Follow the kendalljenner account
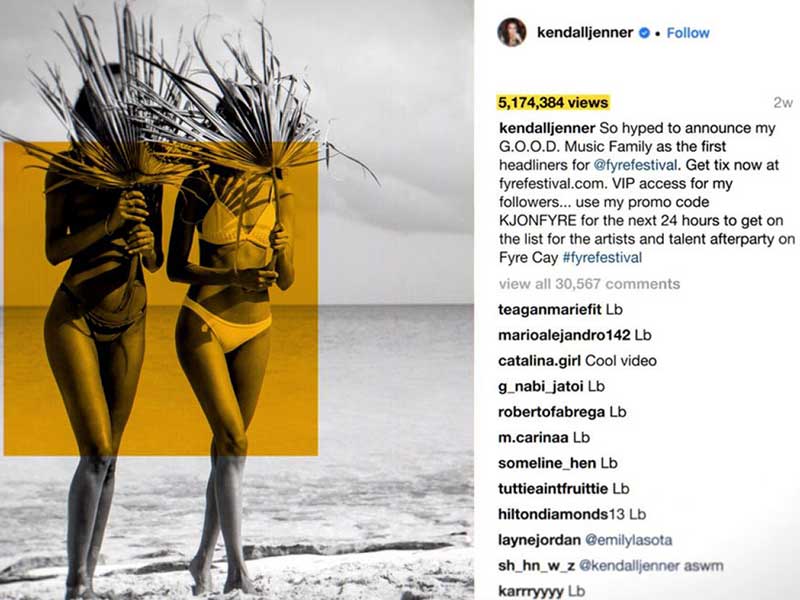Screen dimensions: 800x600 pyautogui.click(x=688, y=33)
